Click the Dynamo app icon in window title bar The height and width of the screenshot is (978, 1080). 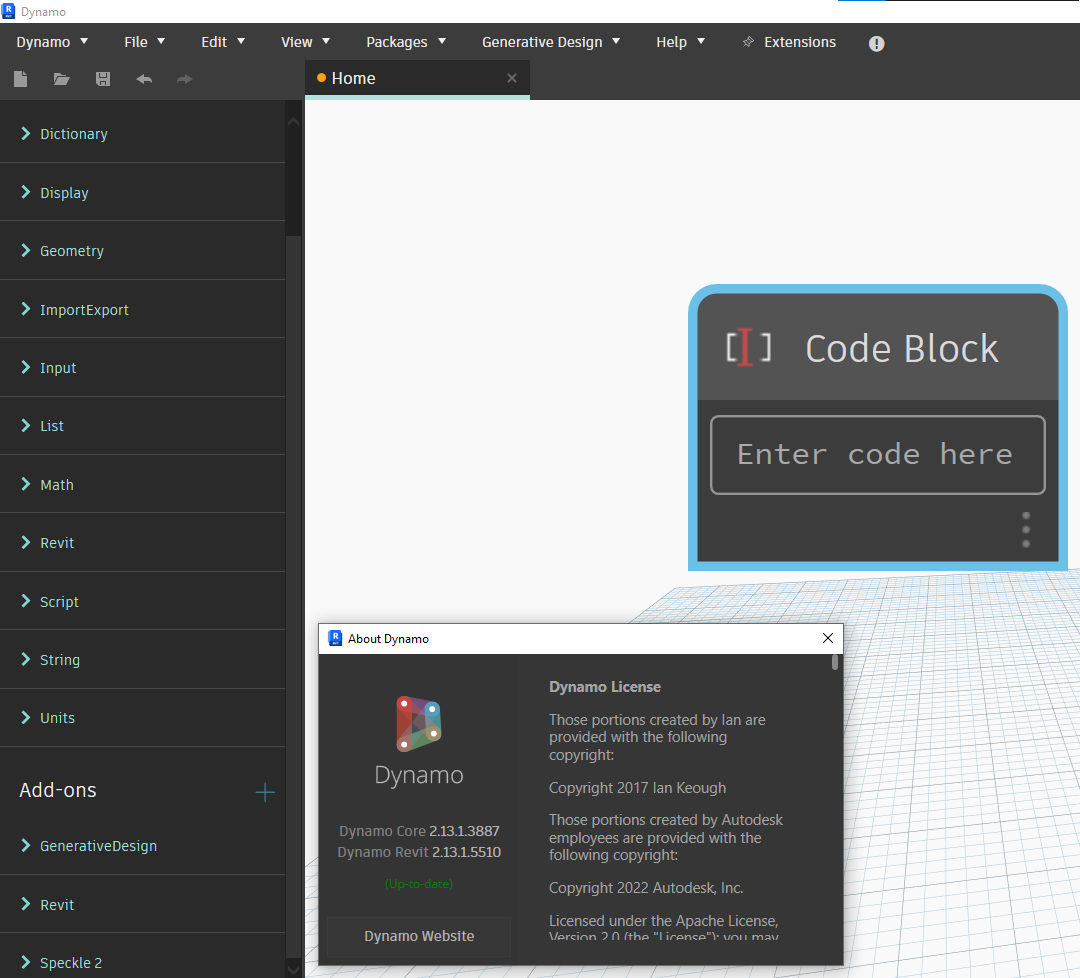tap(9, 11)
